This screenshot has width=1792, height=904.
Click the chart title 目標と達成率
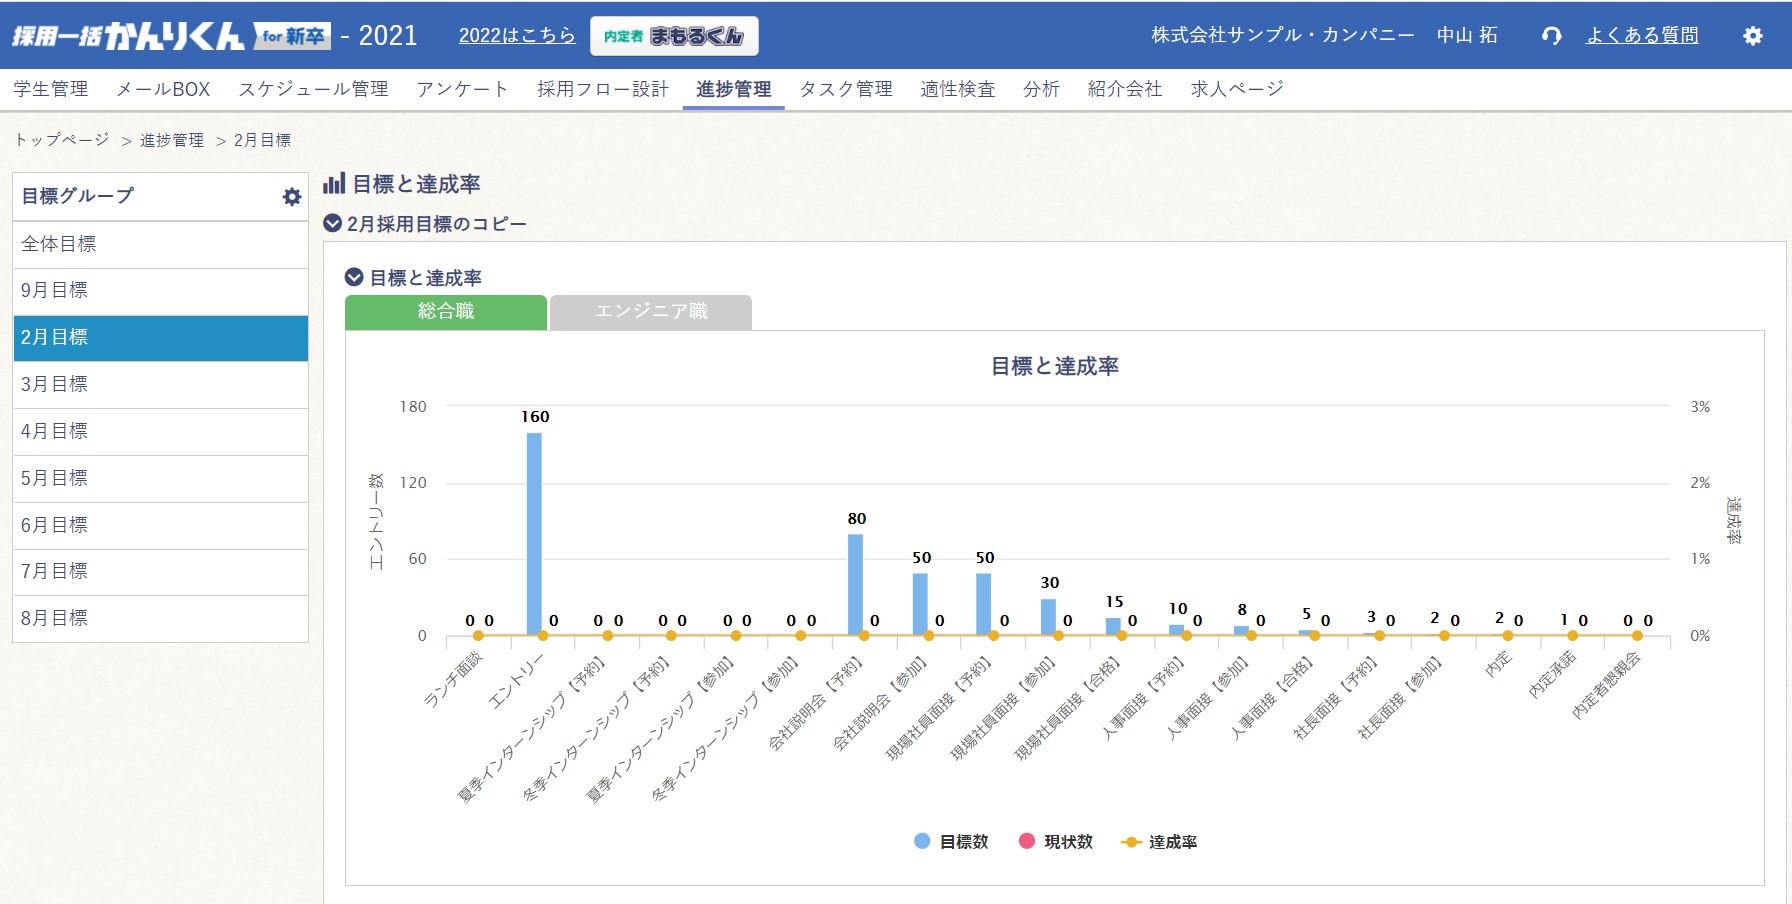click(x=1054, y=367)
